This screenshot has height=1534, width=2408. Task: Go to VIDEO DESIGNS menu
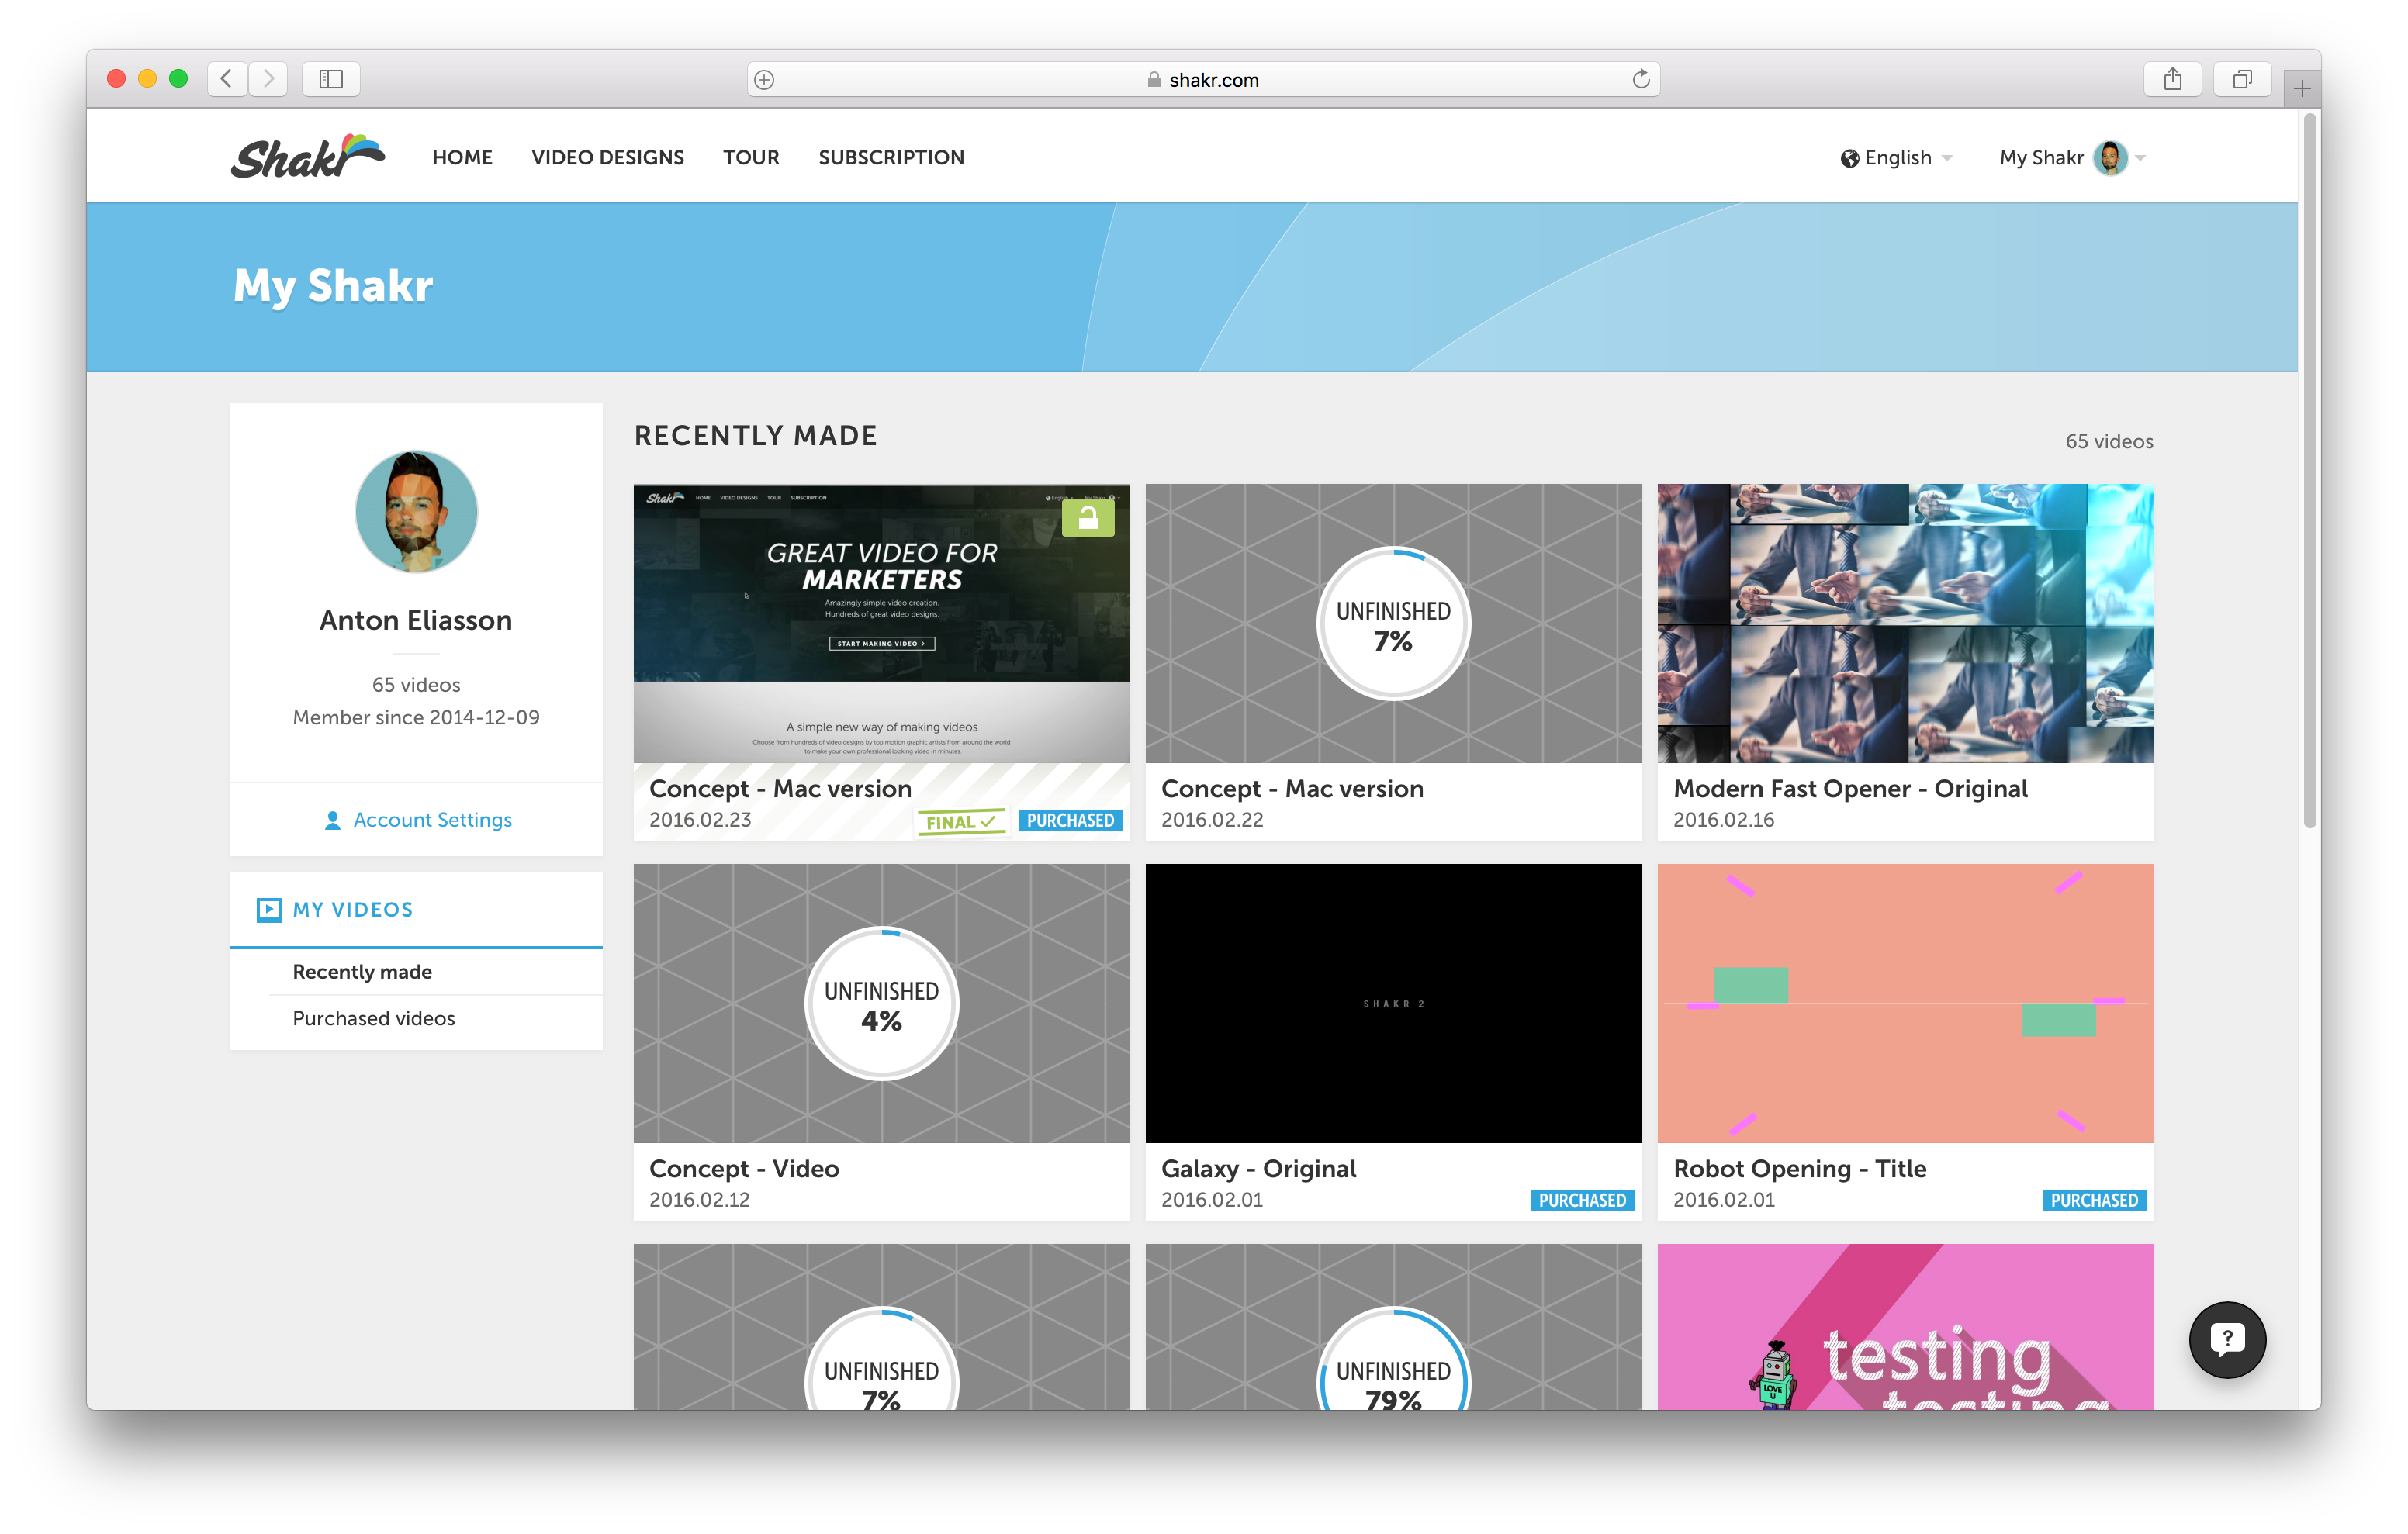pos(607,158)
